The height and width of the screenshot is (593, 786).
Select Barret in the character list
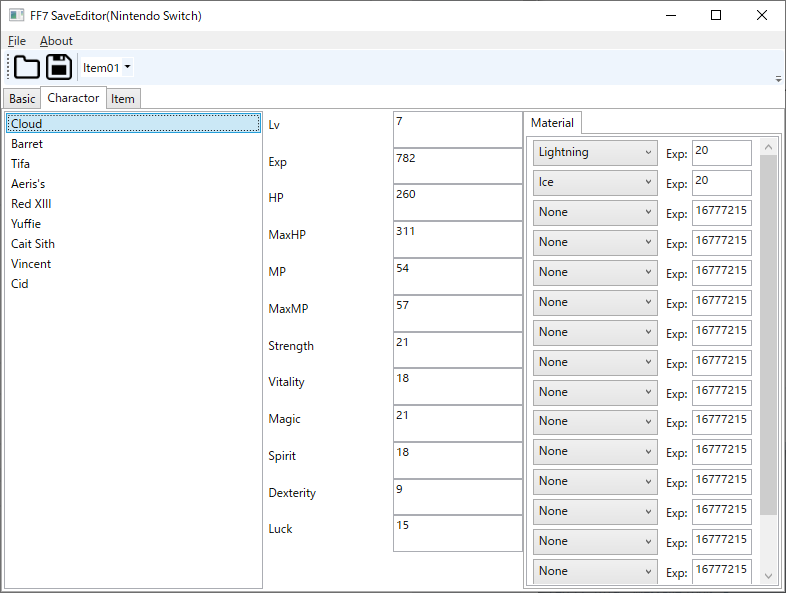click(x=133, y=144)
